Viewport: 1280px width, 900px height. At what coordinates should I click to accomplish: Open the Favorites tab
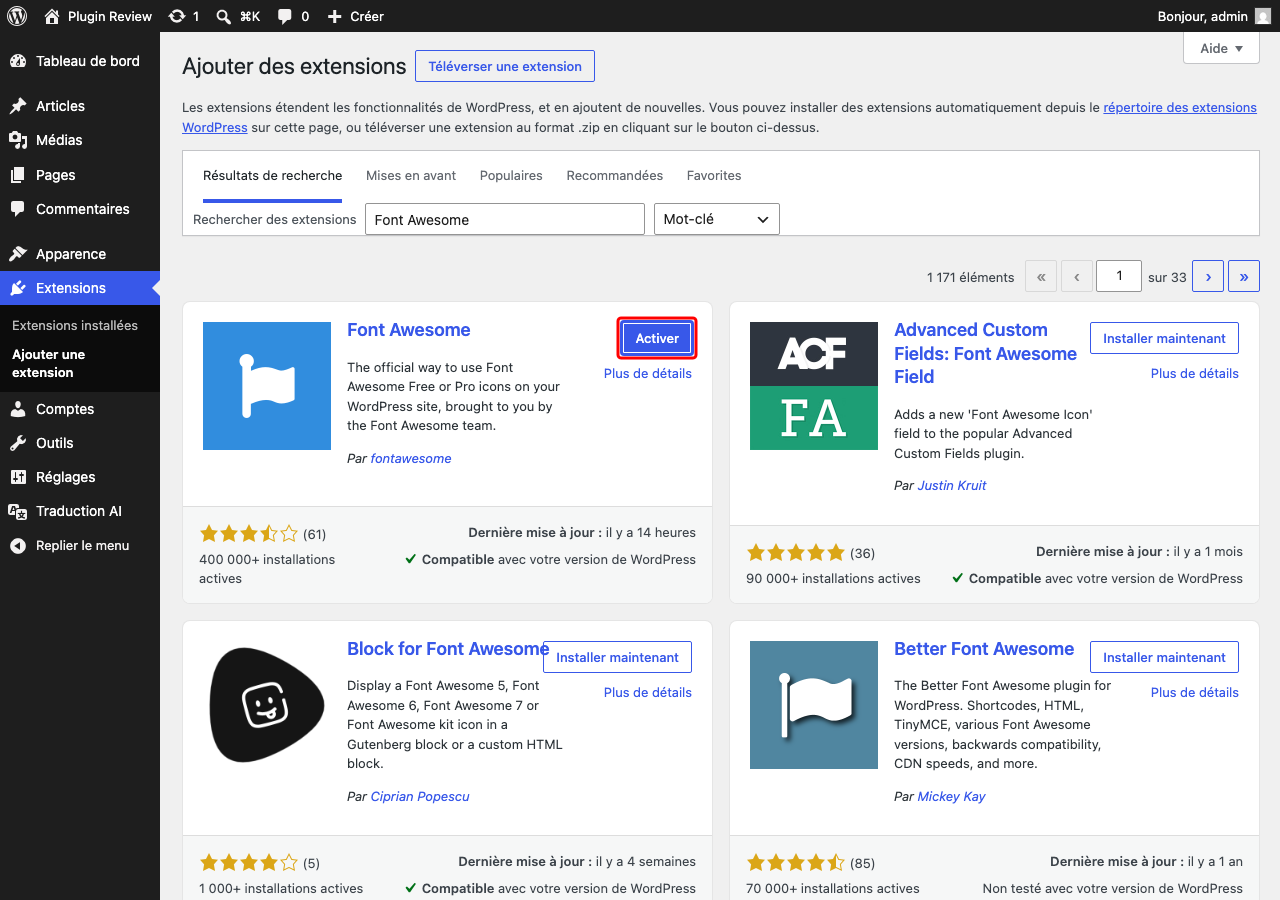click(x=714, y=176)
